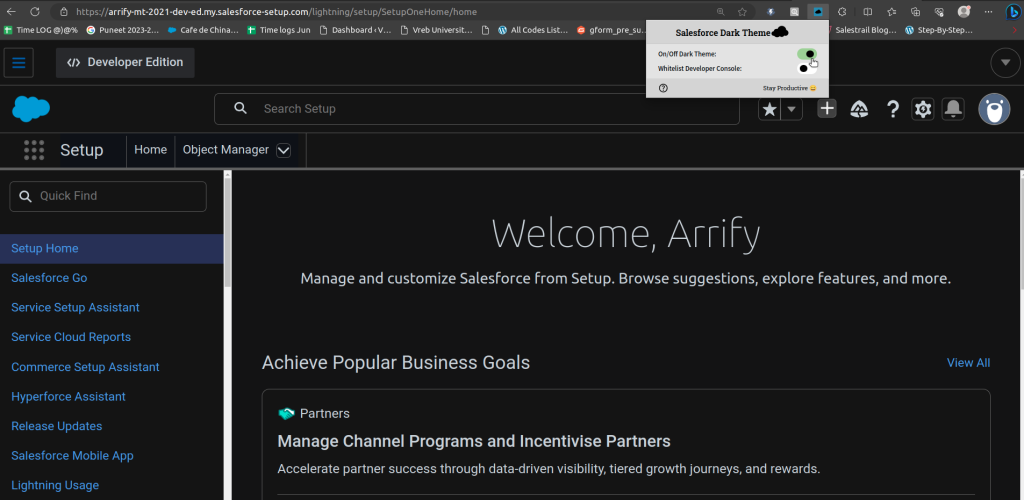Open the Vreb Universit bookmark

pos(436,30)
